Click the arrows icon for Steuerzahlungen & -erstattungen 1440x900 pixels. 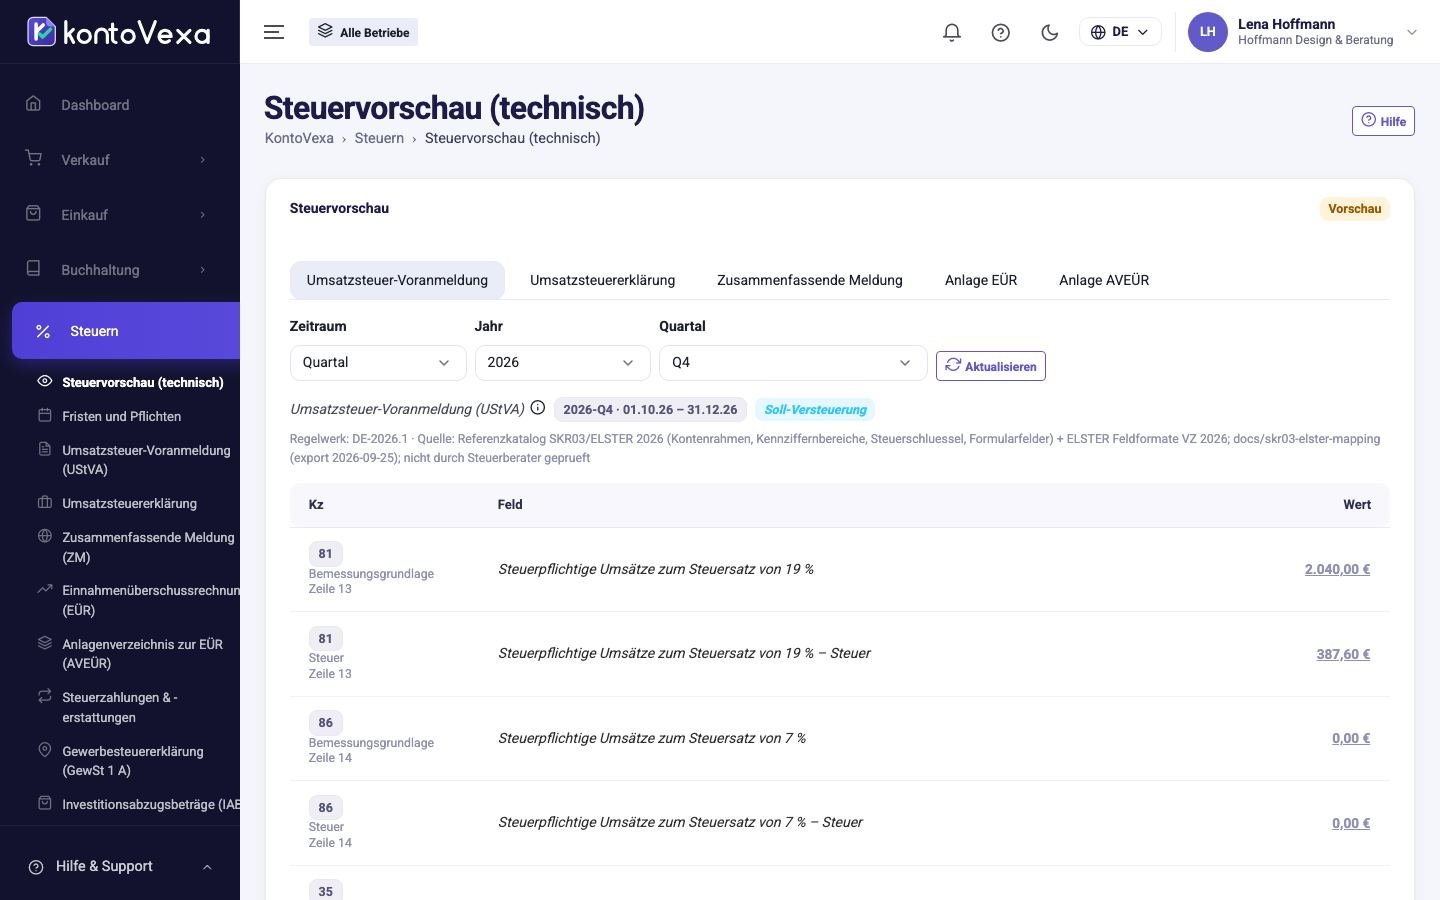[44, 696]
